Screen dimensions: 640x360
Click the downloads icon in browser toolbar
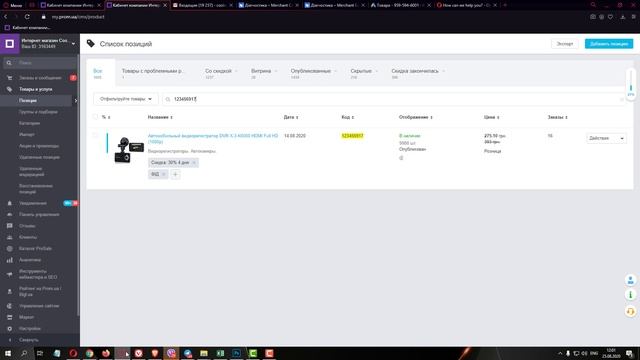622,17
